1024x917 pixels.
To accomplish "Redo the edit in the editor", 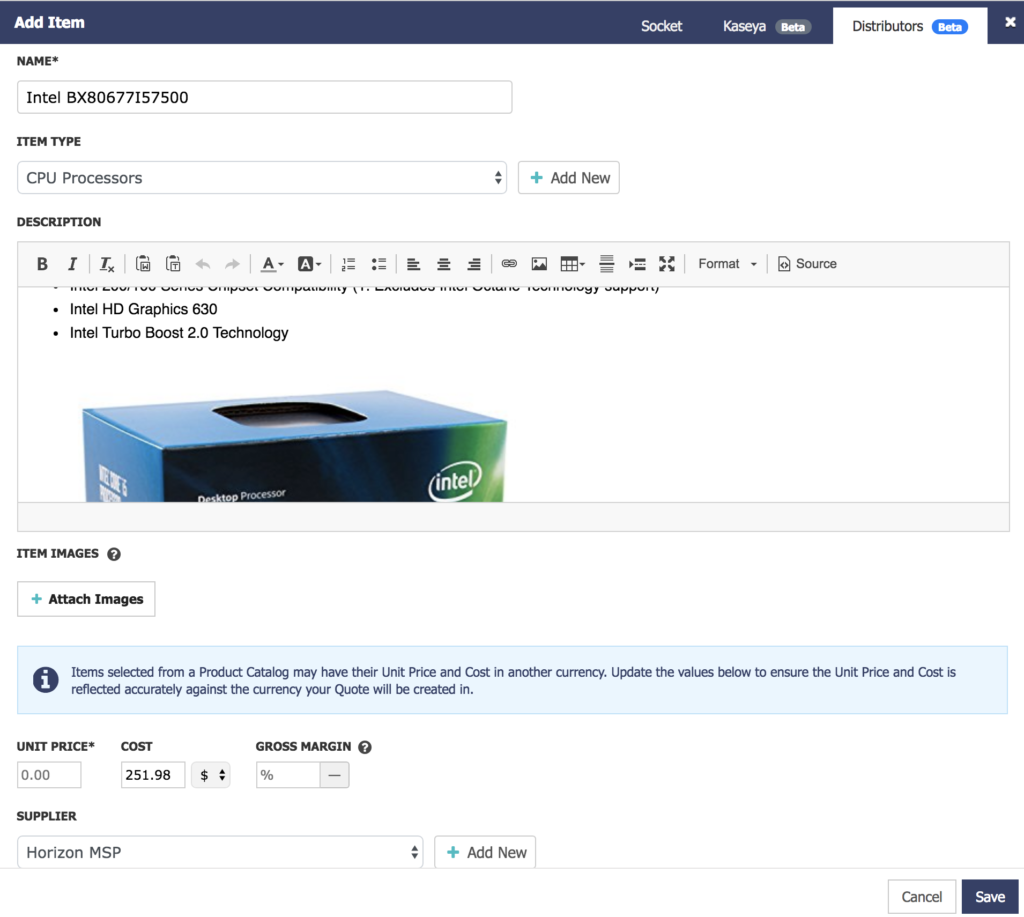I will (232, 264).
